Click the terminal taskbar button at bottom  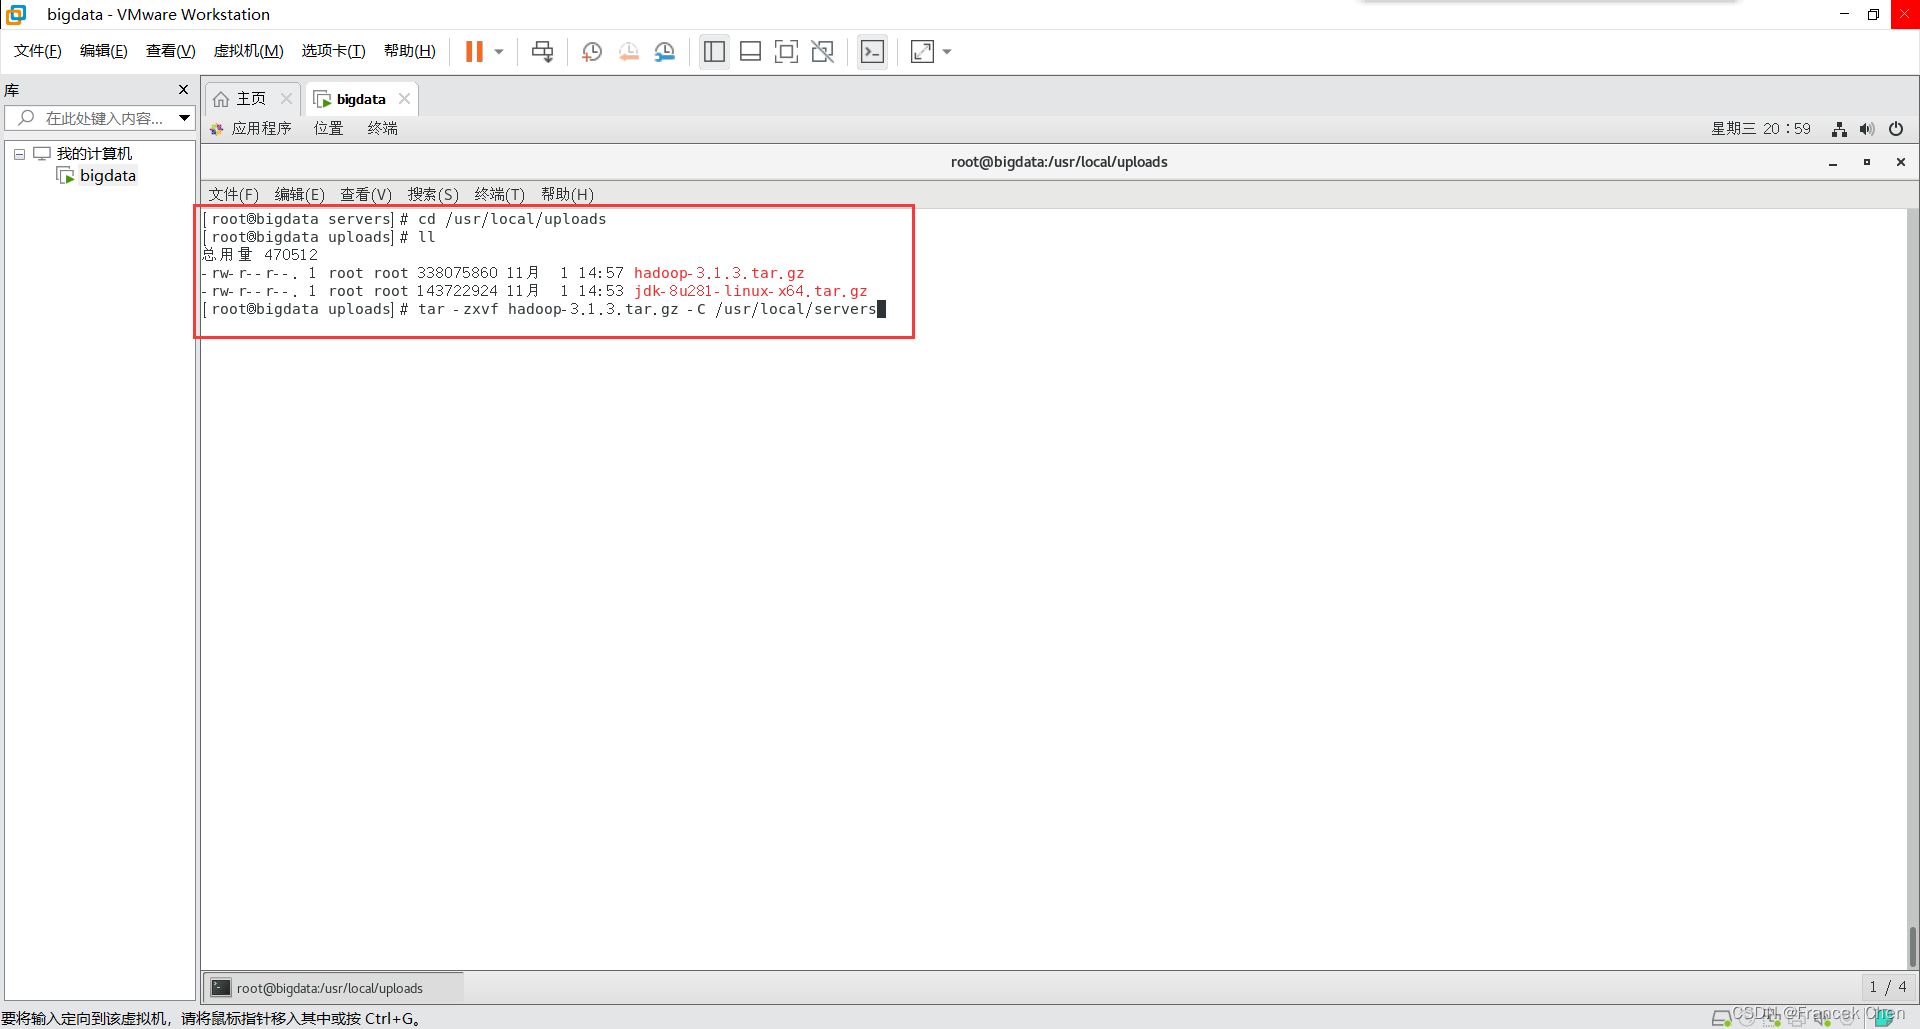pos(333,988)
